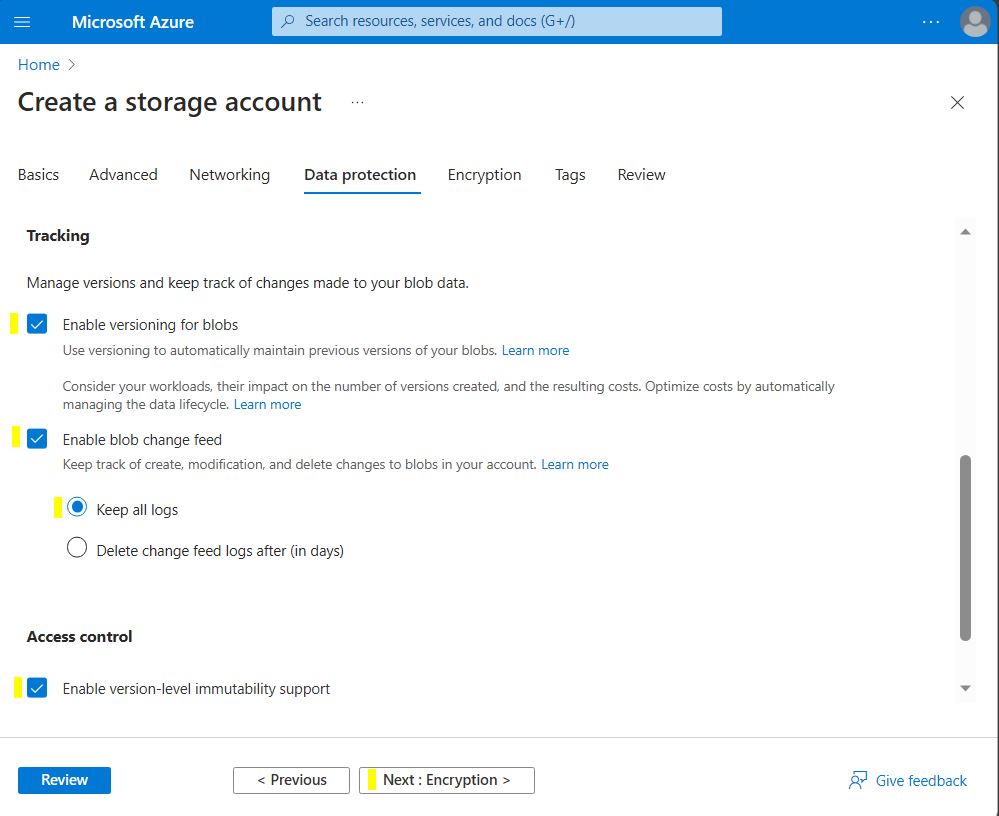Open the top bar ellipsis menu
Image resolution: width=999 pixels, height=816 pixels.
point(931,21)
